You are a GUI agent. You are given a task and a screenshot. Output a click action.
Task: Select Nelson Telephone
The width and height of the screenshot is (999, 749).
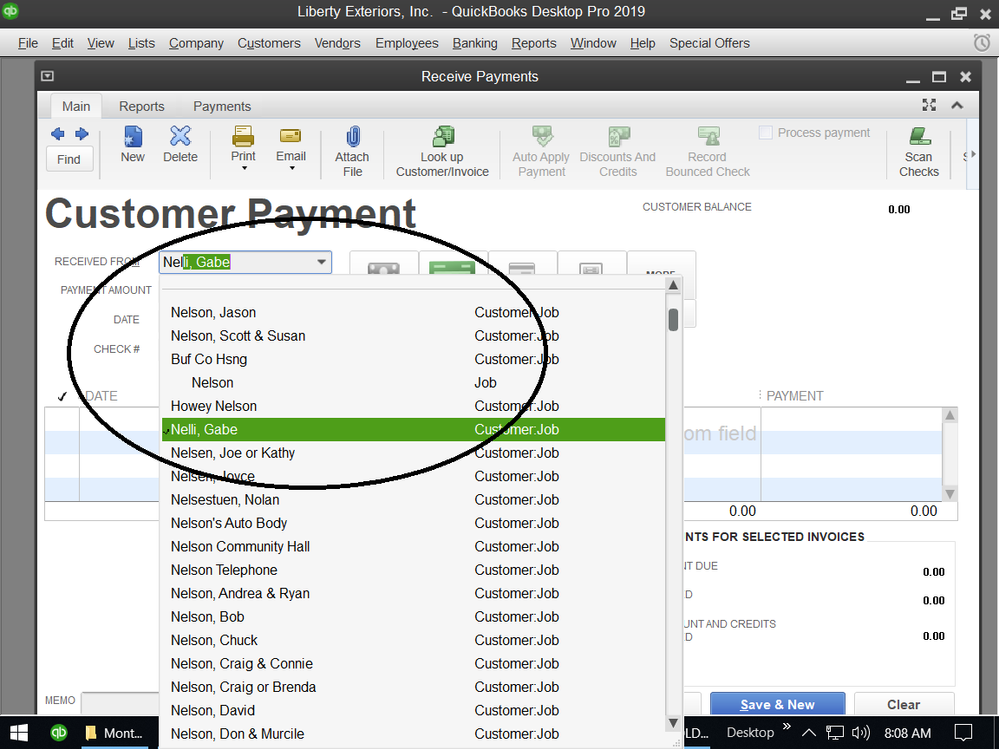[413, 570]
